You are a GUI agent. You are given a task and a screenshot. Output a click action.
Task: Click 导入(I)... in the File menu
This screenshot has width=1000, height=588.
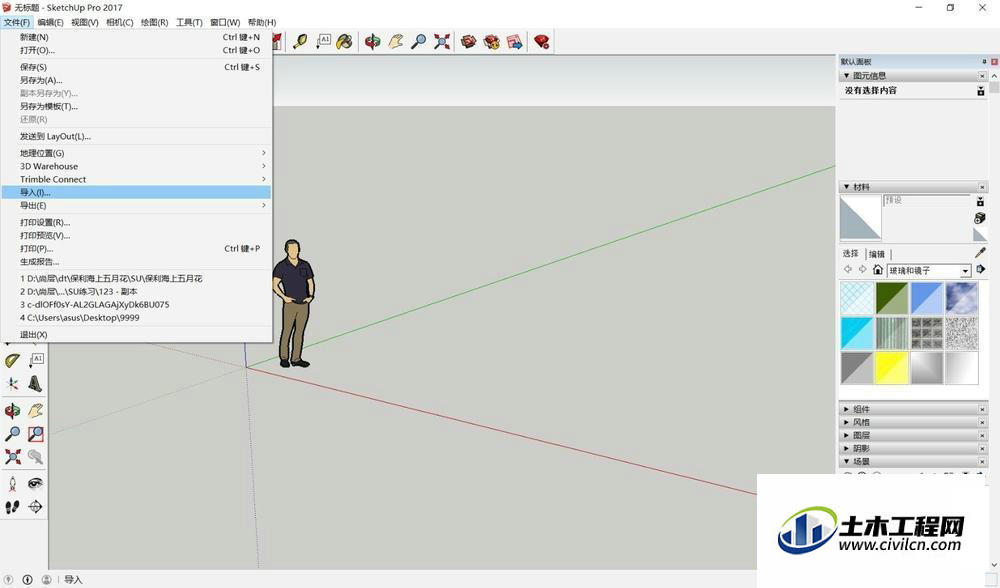(136, 192)
